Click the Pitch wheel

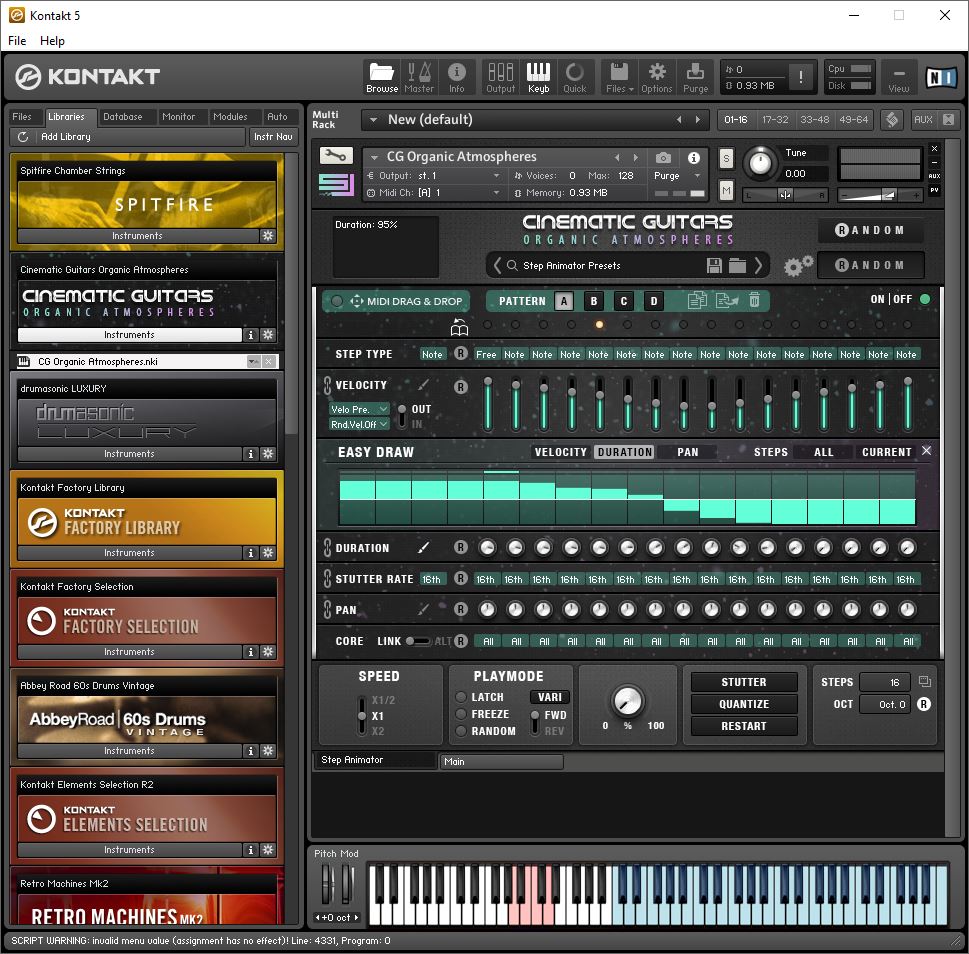click(x=328, y=885)
